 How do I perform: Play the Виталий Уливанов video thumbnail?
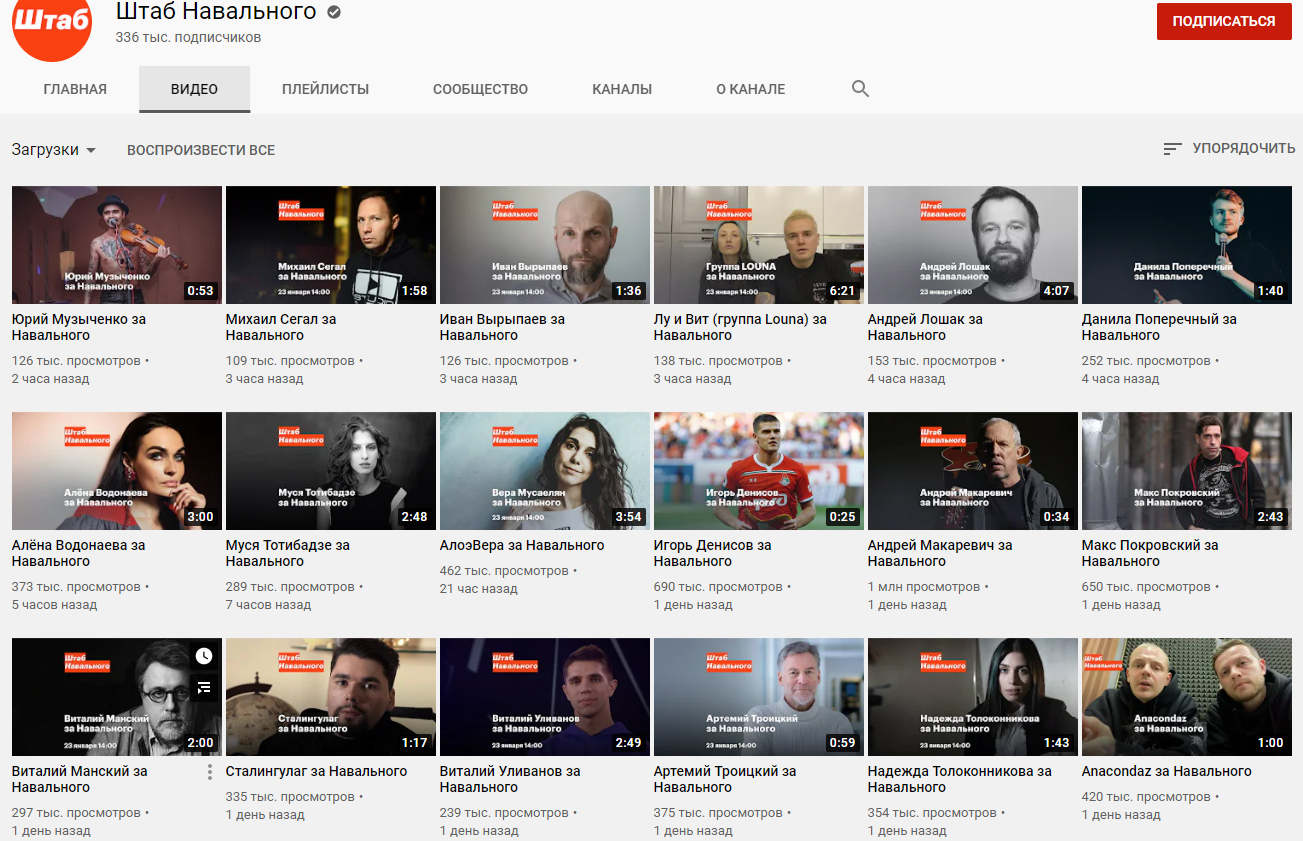[x=545, y=697]
